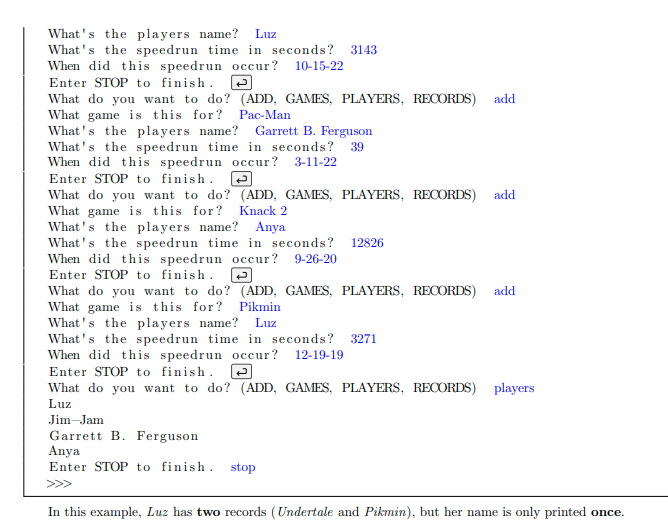Click the time value '12826'
The height and width of the screenshot is (521, 668).
[x=367, y=243]
